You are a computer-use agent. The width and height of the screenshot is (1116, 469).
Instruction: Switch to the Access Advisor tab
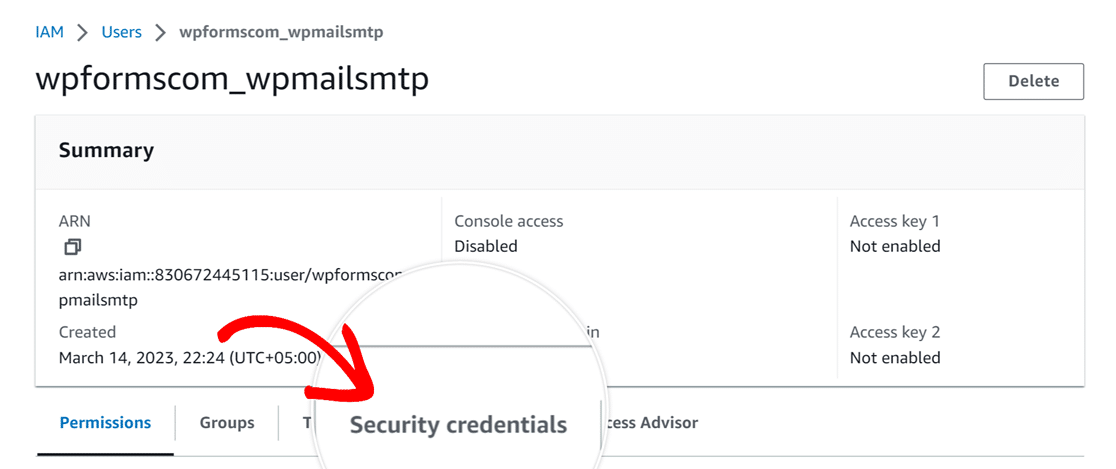pos(651,423)
